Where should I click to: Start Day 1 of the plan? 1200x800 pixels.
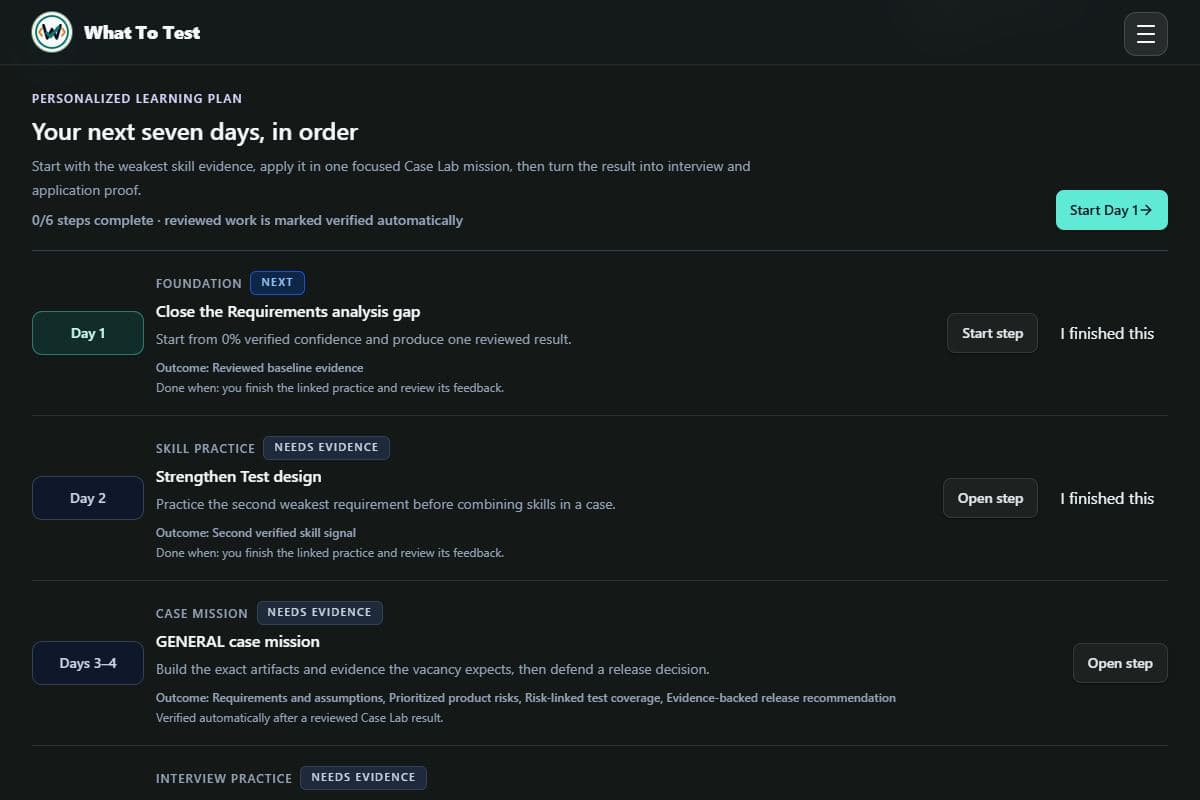pyautogui.click(x=1111, y=210)
